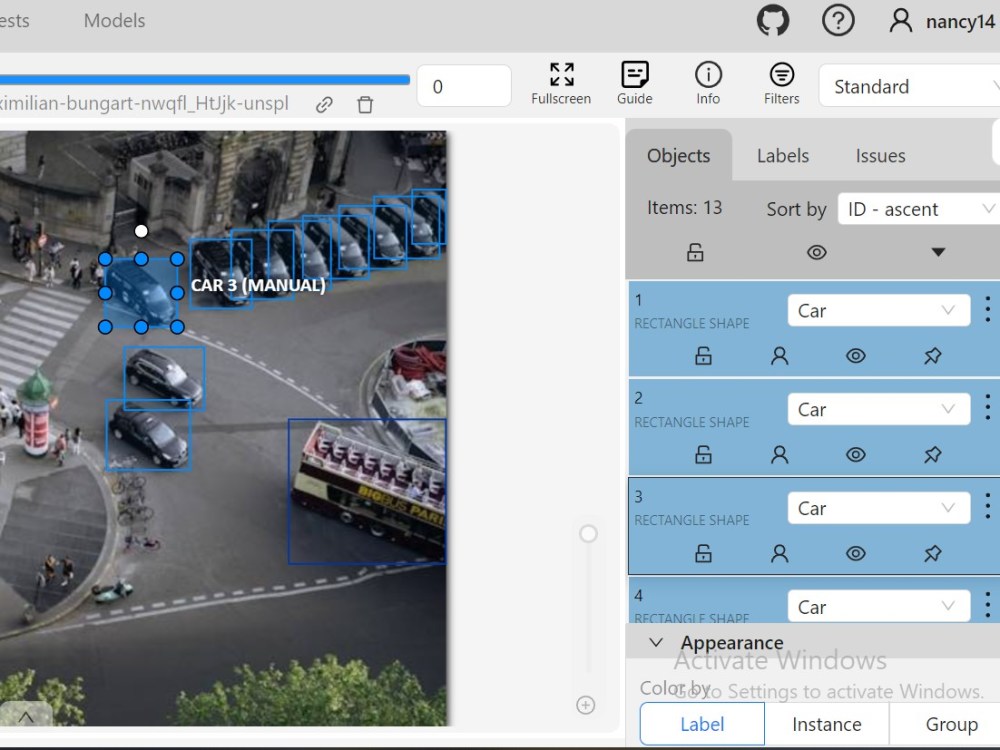Open label dropdown for object 2

tap(879, 409)
